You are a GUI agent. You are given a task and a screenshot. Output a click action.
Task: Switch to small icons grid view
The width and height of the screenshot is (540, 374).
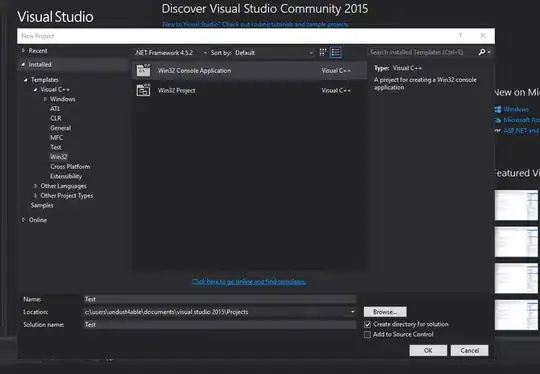tap(323, 52)
